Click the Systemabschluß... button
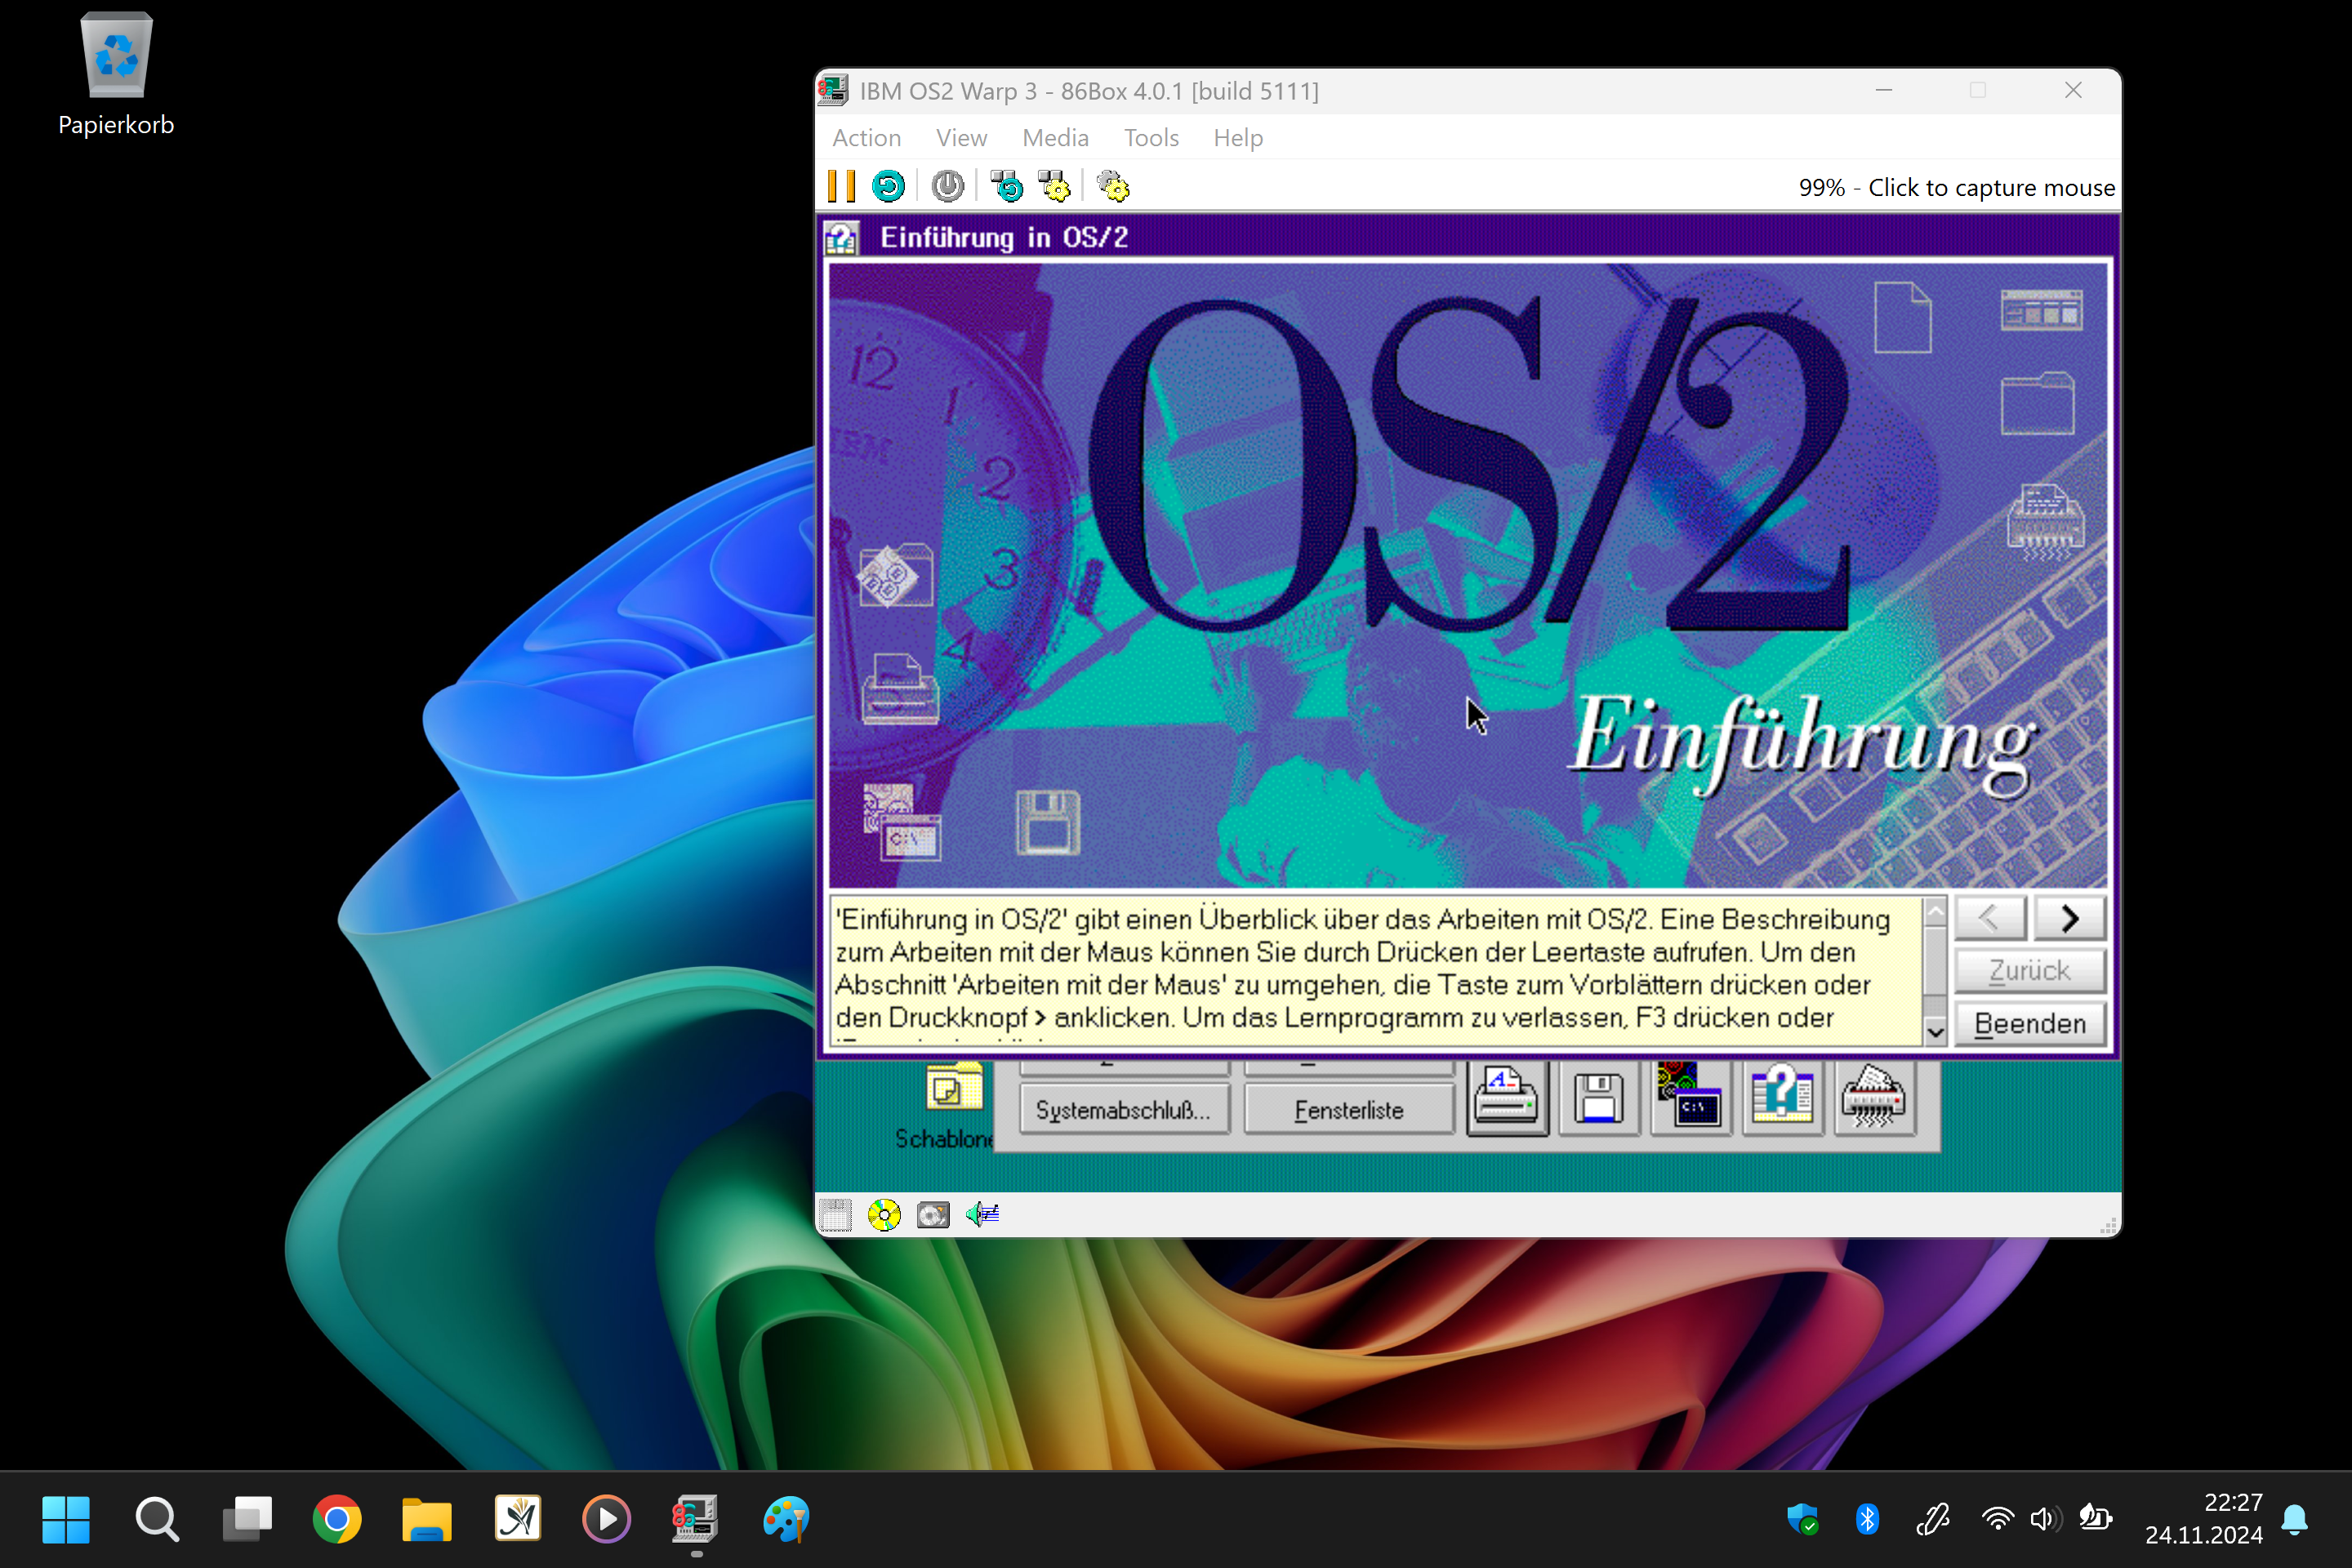 pyautogui.click(x=1124, y=1110)
